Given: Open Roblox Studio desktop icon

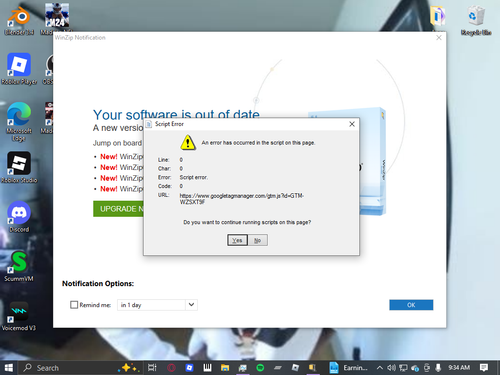Looking at the screenshot, I should pos(19,168).
